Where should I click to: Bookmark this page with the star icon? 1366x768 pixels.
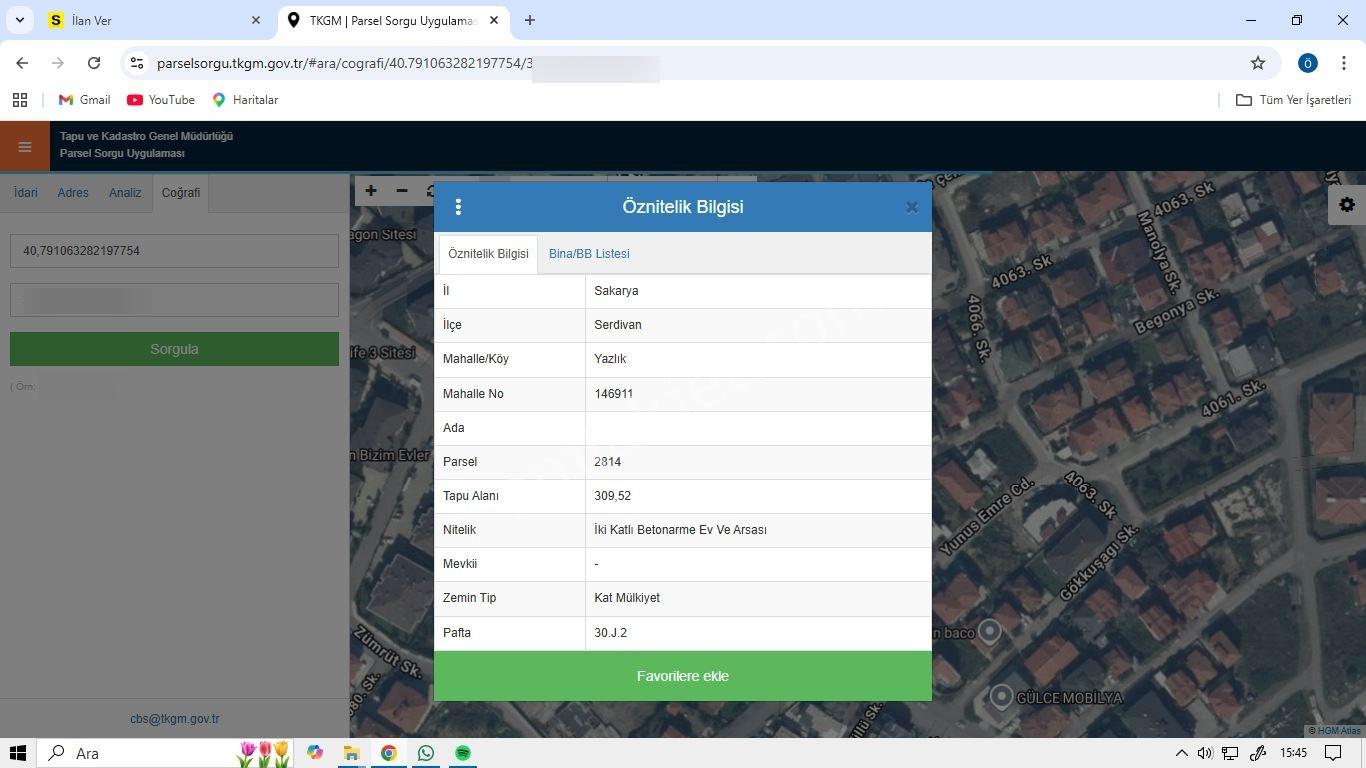click(1258, 63)
